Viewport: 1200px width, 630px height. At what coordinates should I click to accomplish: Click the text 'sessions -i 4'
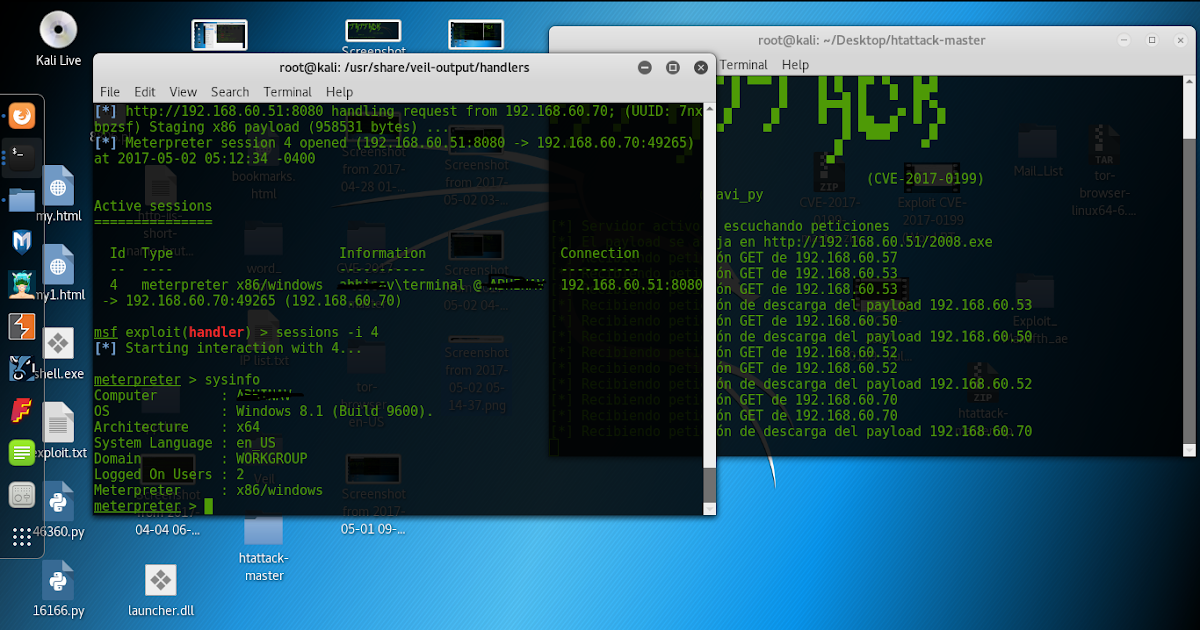[x=328, y=331]
